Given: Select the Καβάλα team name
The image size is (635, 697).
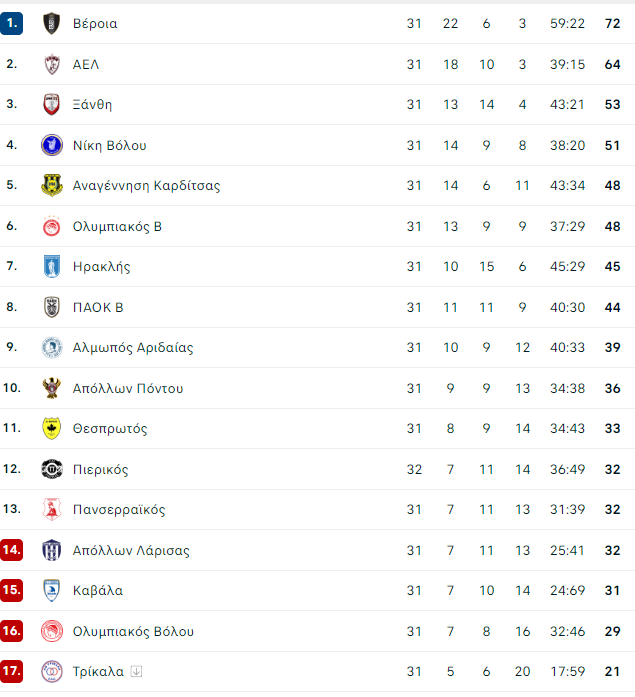Looking at the screenshot, I should pyautogui.click(x=98, y=591).
